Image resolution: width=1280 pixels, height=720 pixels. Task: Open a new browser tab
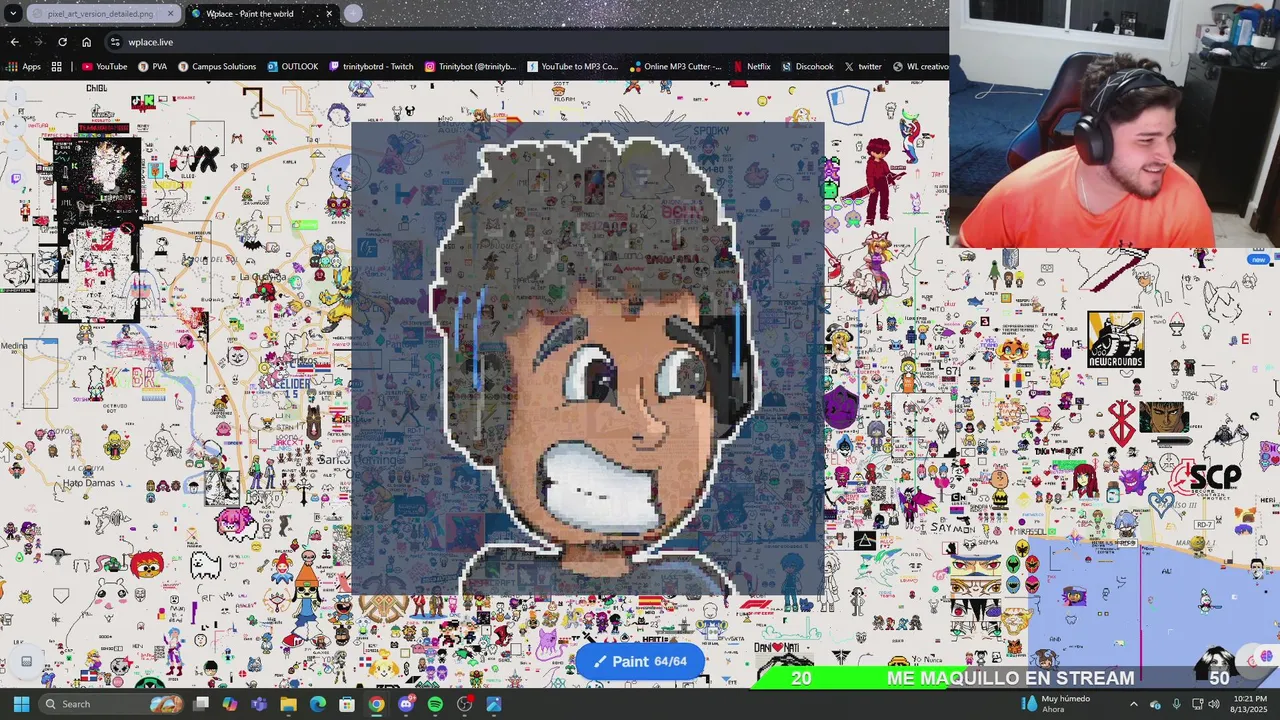(353, 14)
